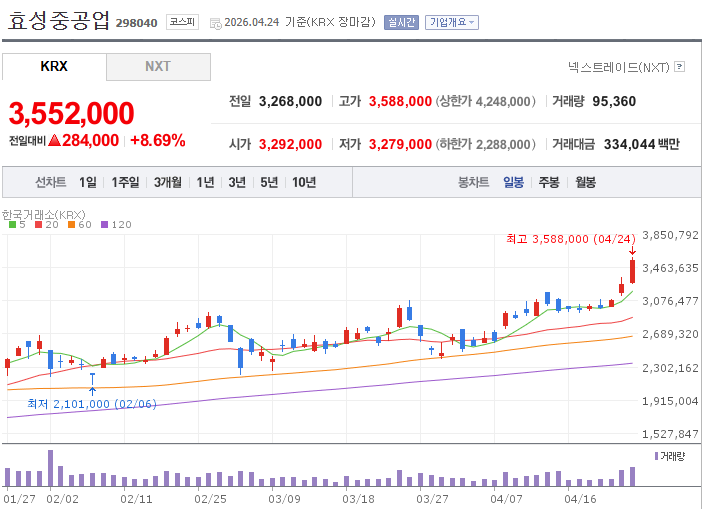The width and height of the screenshot is (702, 509).
Task: Click the 실시간 button
Action: [x=401, y=22]
